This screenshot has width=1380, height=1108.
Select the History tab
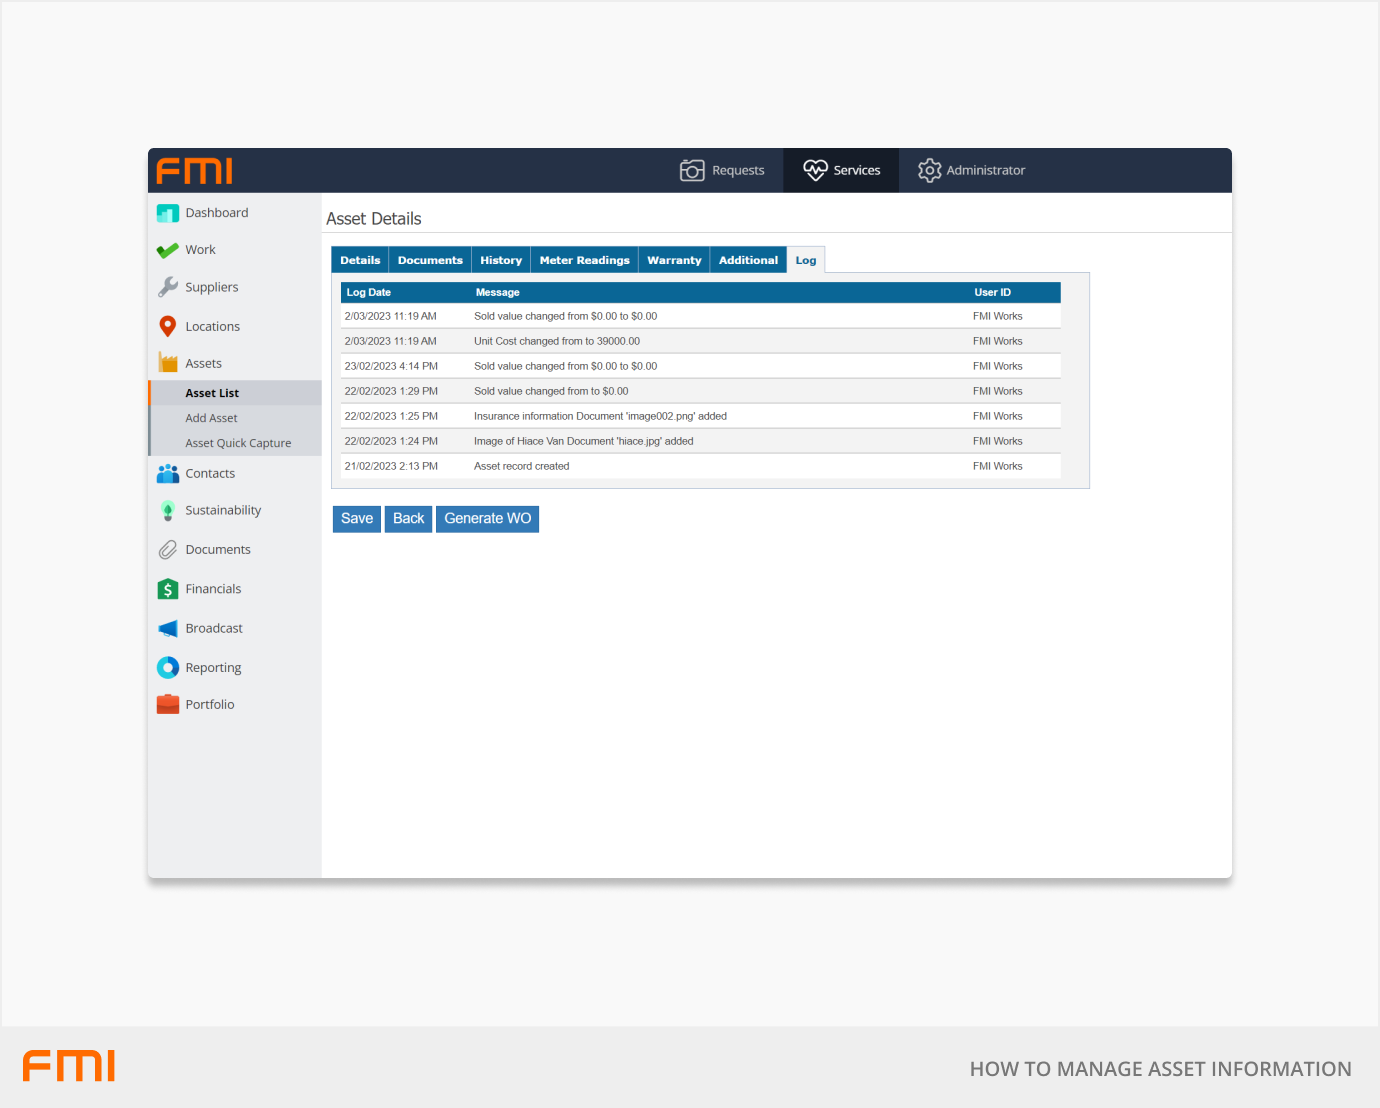pos(501,260)
